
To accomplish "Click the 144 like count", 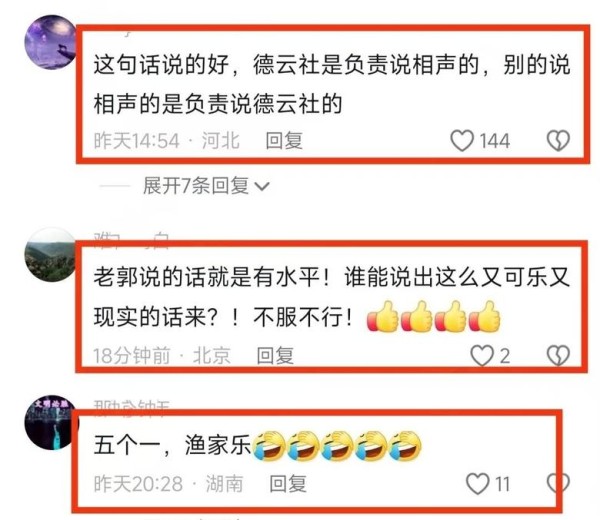I will click(495, 141).
